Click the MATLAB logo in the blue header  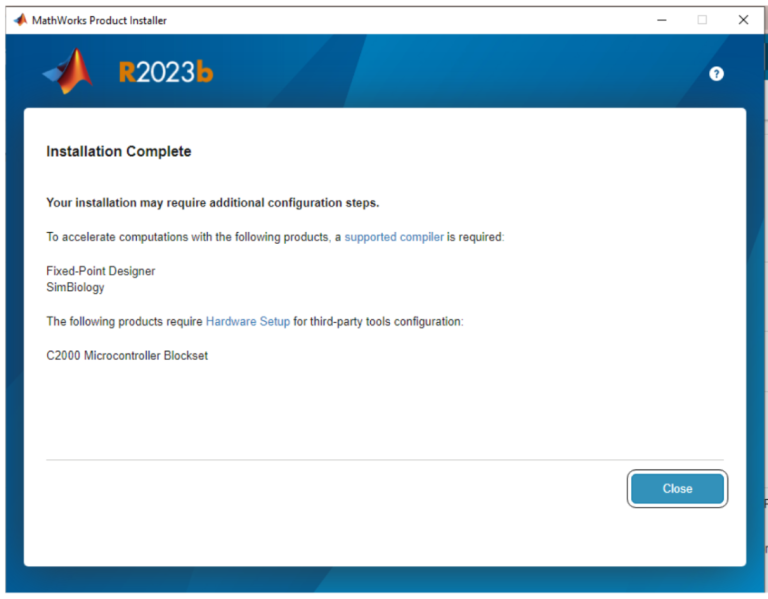tap(68, 72)
